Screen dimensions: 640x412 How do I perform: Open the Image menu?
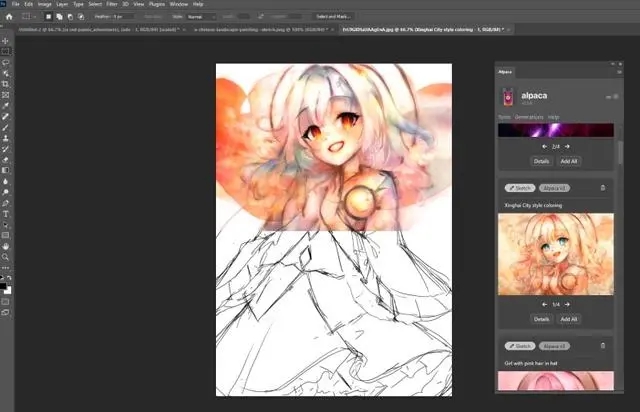tap(44, 4)
